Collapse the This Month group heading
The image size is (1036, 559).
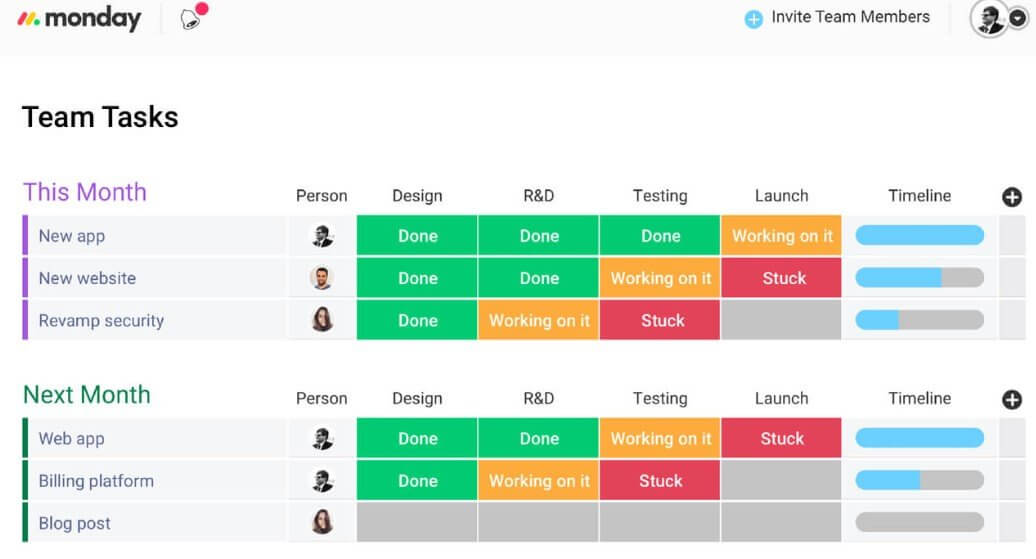(85, 192)
